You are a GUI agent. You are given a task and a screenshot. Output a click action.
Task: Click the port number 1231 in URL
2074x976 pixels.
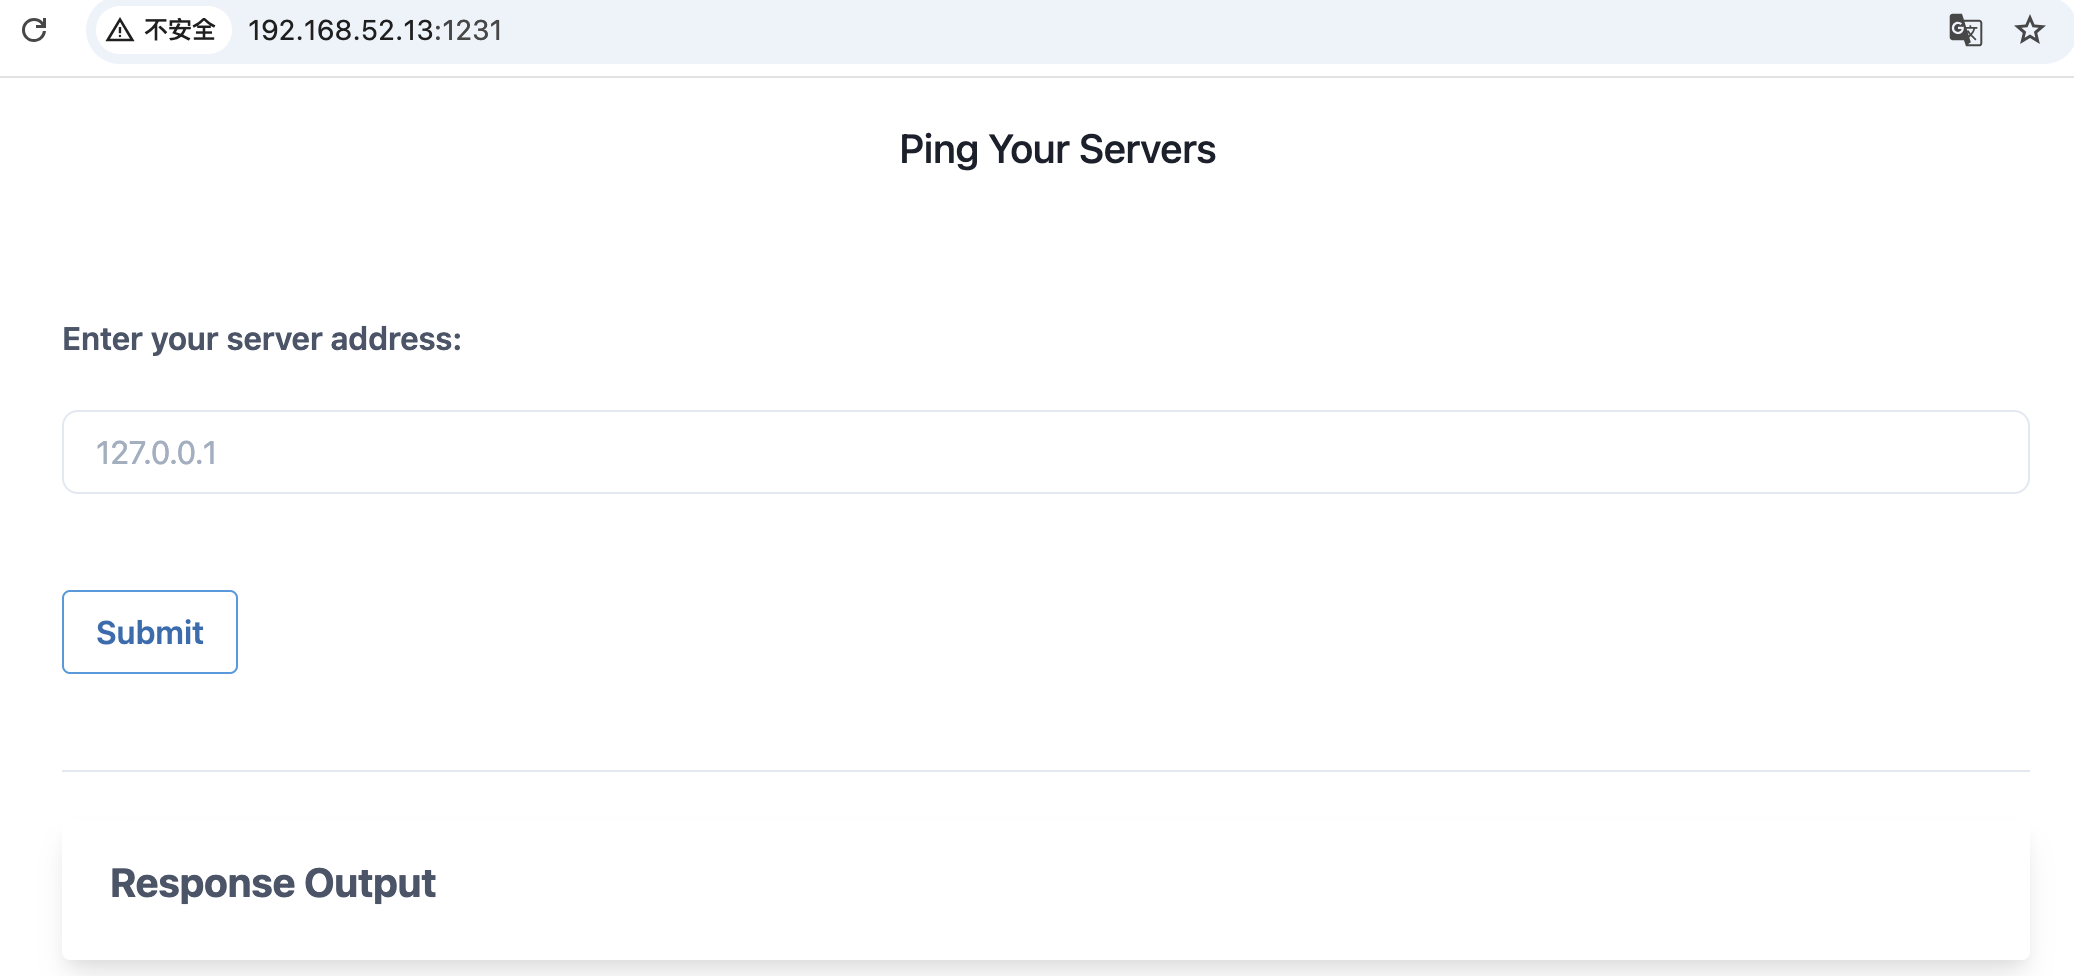coord(472,30)
